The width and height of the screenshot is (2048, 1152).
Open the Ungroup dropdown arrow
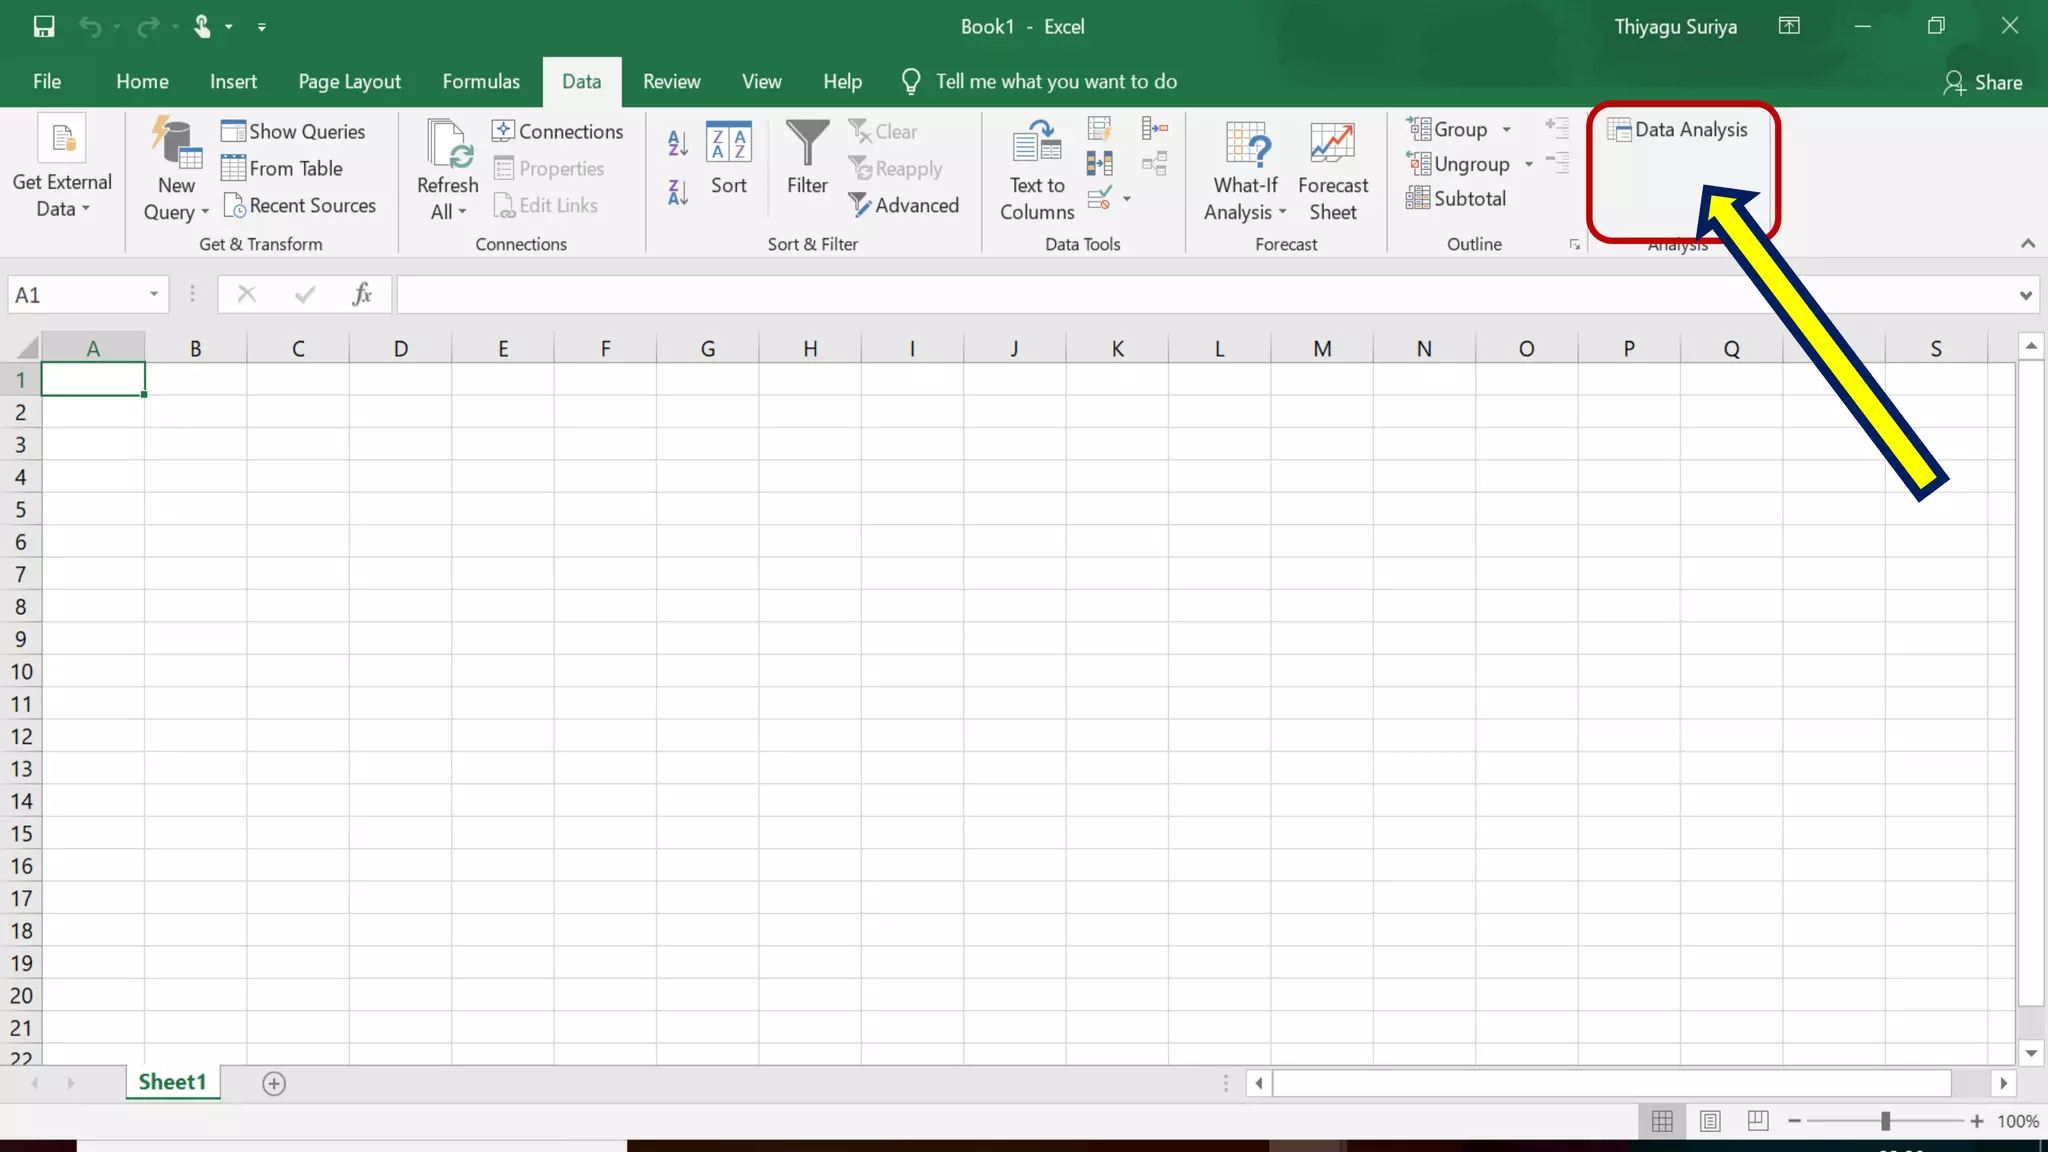(x=1529, y=165)
